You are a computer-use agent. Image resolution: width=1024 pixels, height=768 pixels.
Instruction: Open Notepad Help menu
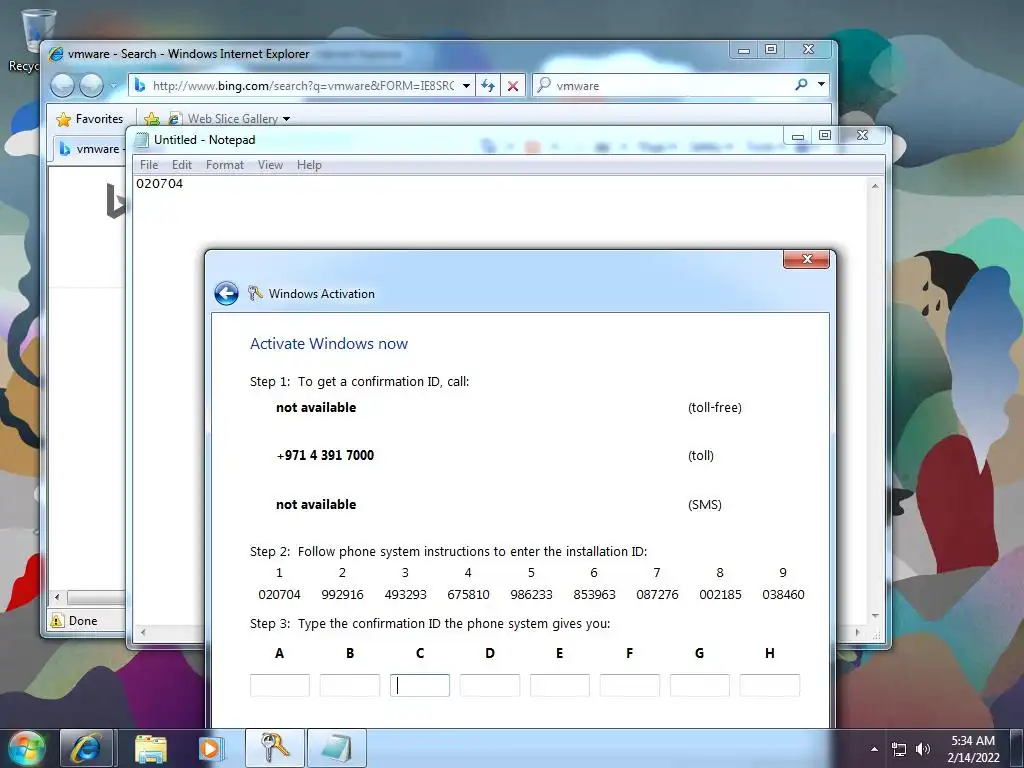click(x=309, y=165)
